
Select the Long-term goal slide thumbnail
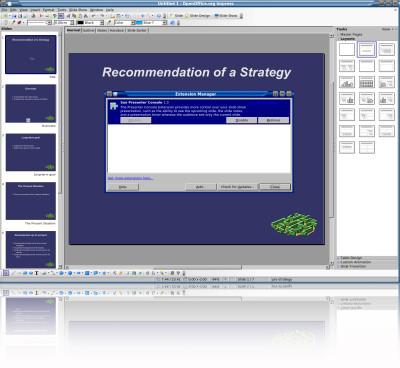(31, 152)
